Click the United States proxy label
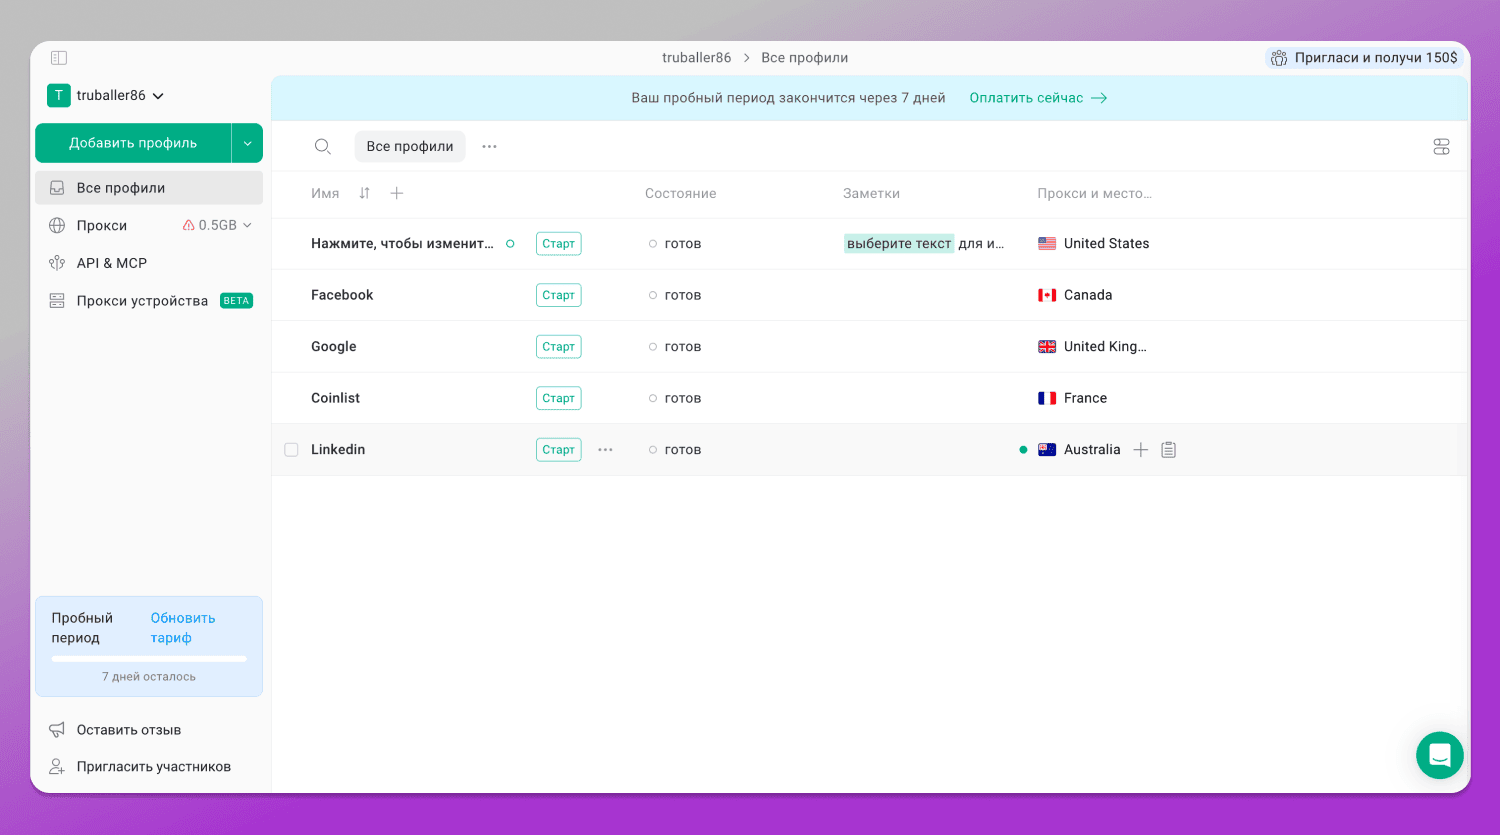1500x835 pixels. point(1106,243)
